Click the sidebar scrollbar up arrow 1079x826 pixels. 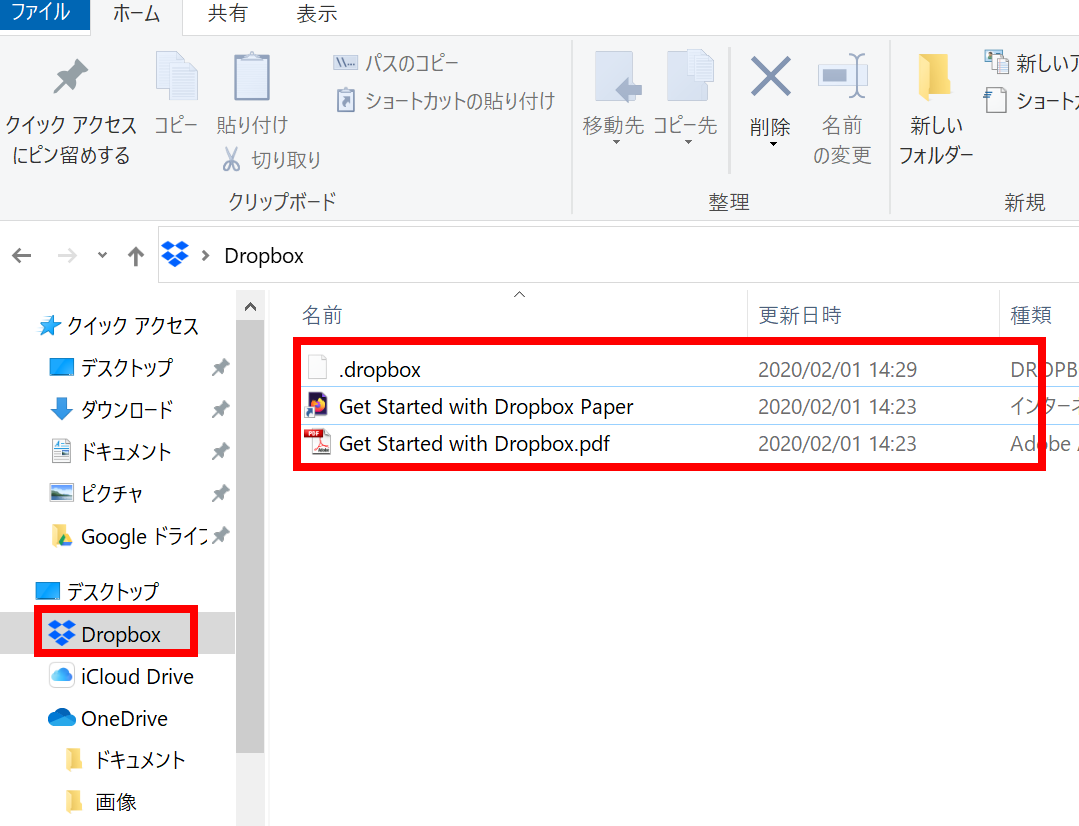coord(250,306)
